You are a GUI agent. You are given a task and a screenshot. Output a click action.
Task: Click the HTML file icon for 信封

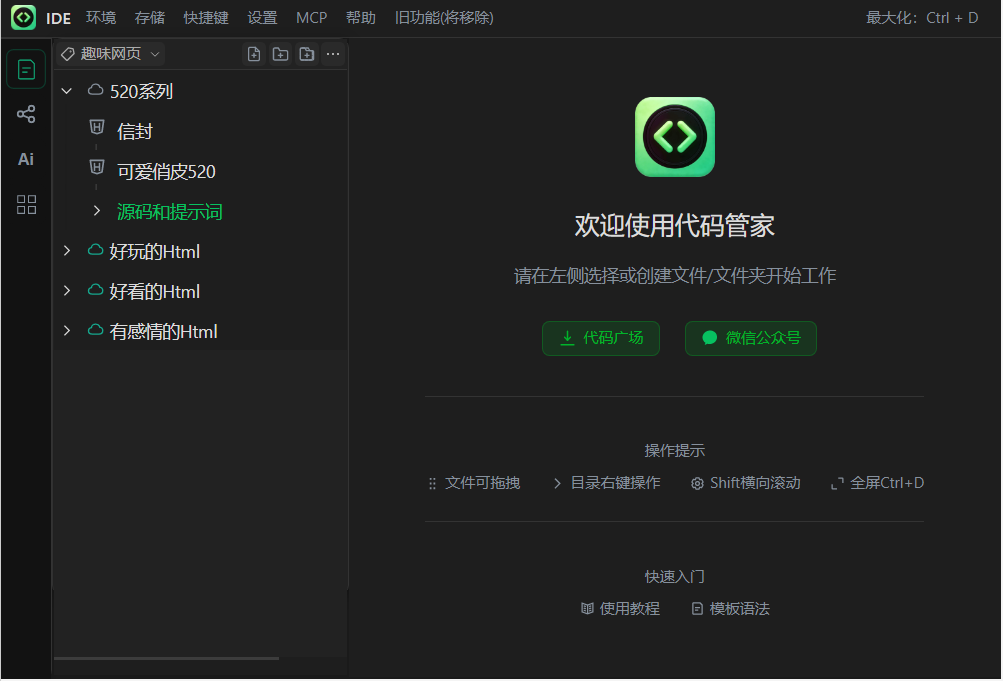(97, 127)
